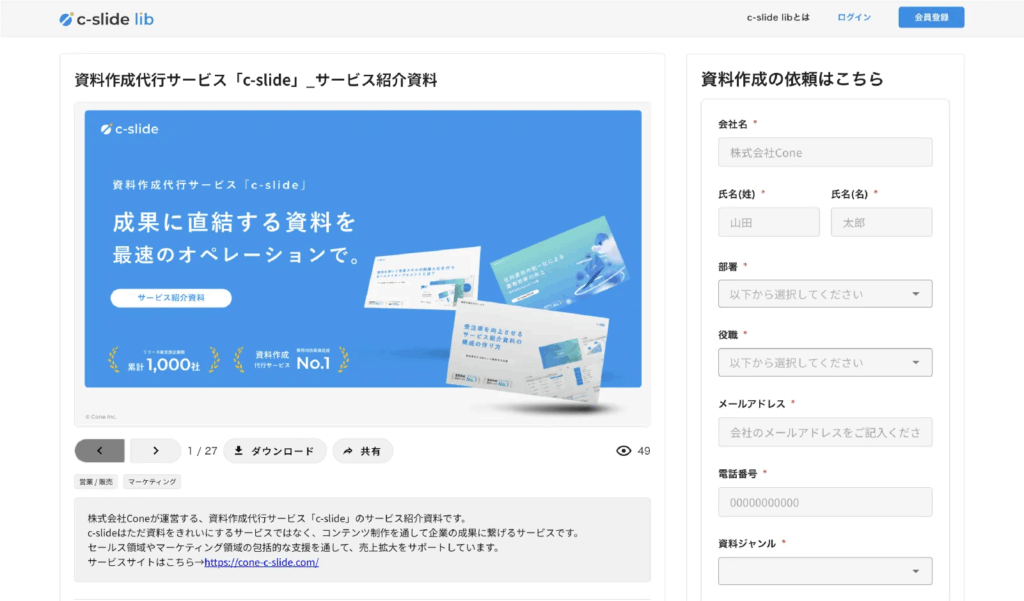Select the マーケティング tag

pos(152,482)
